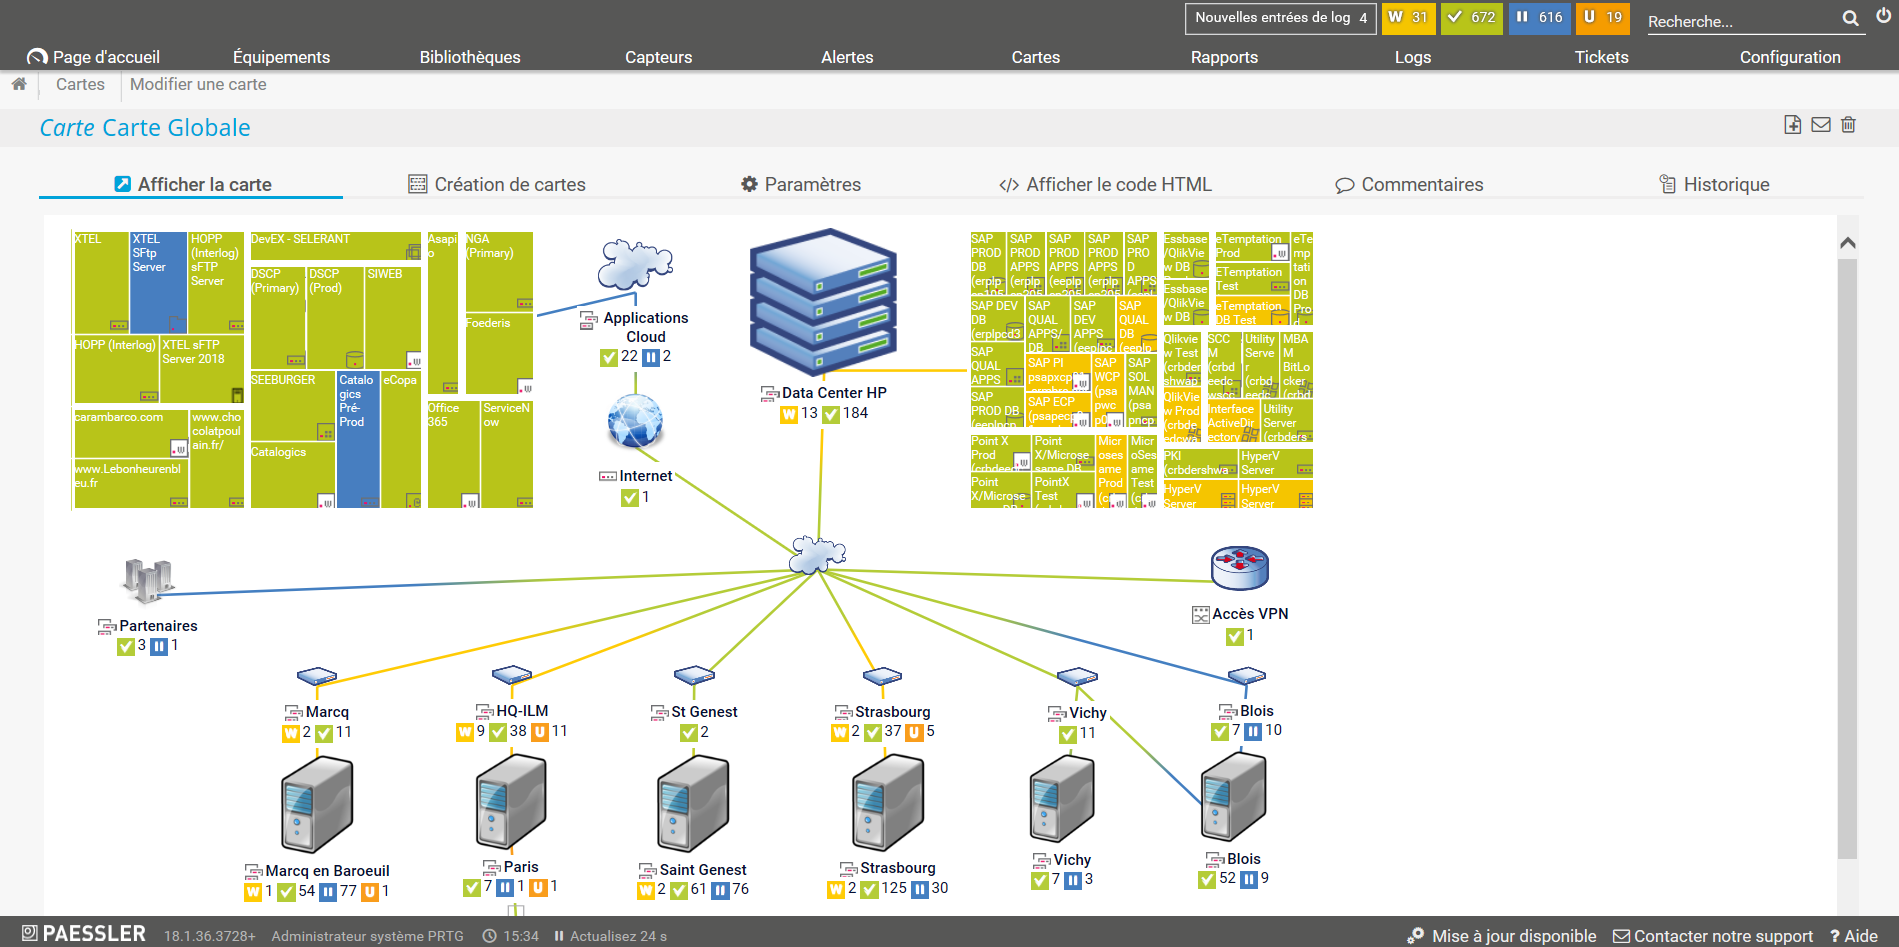The image size is (1899, 947).
Task: Switch to Afficher le code HTML tab
Action: coord(1105,184)
